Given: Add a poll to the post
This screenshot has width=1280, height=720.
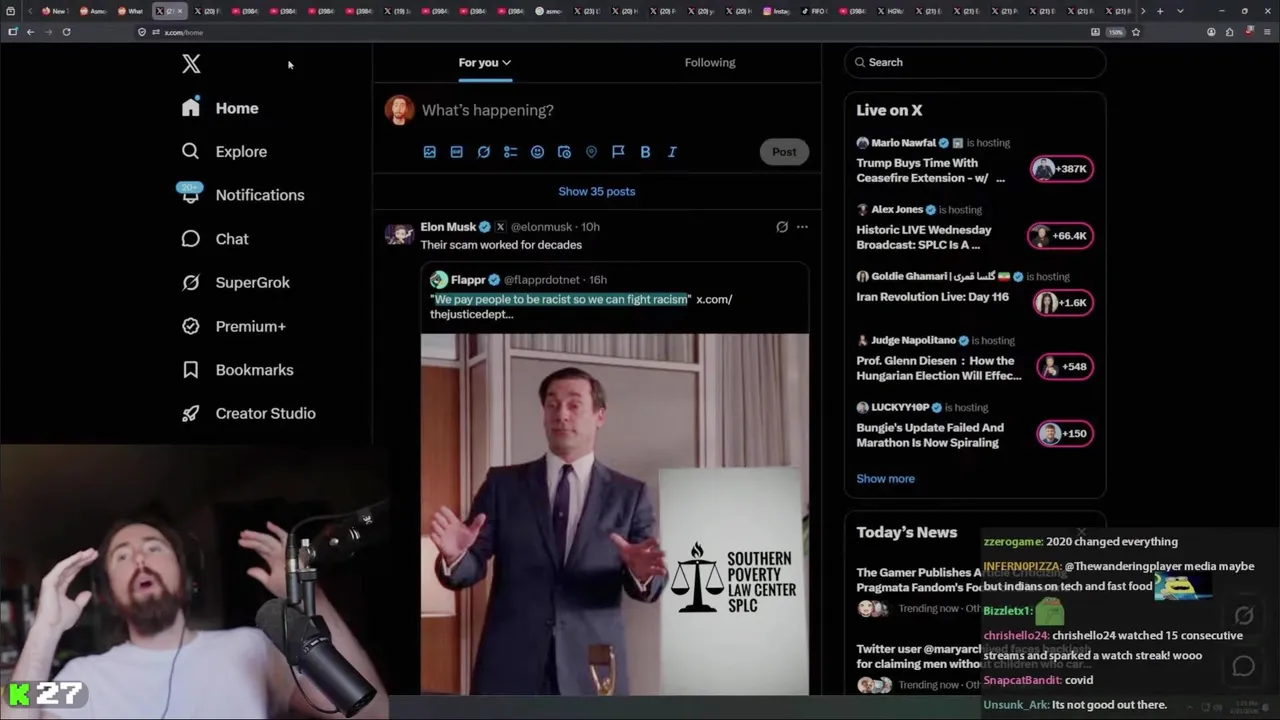Looking at the screenshot, I should click(x=510, y=152).
